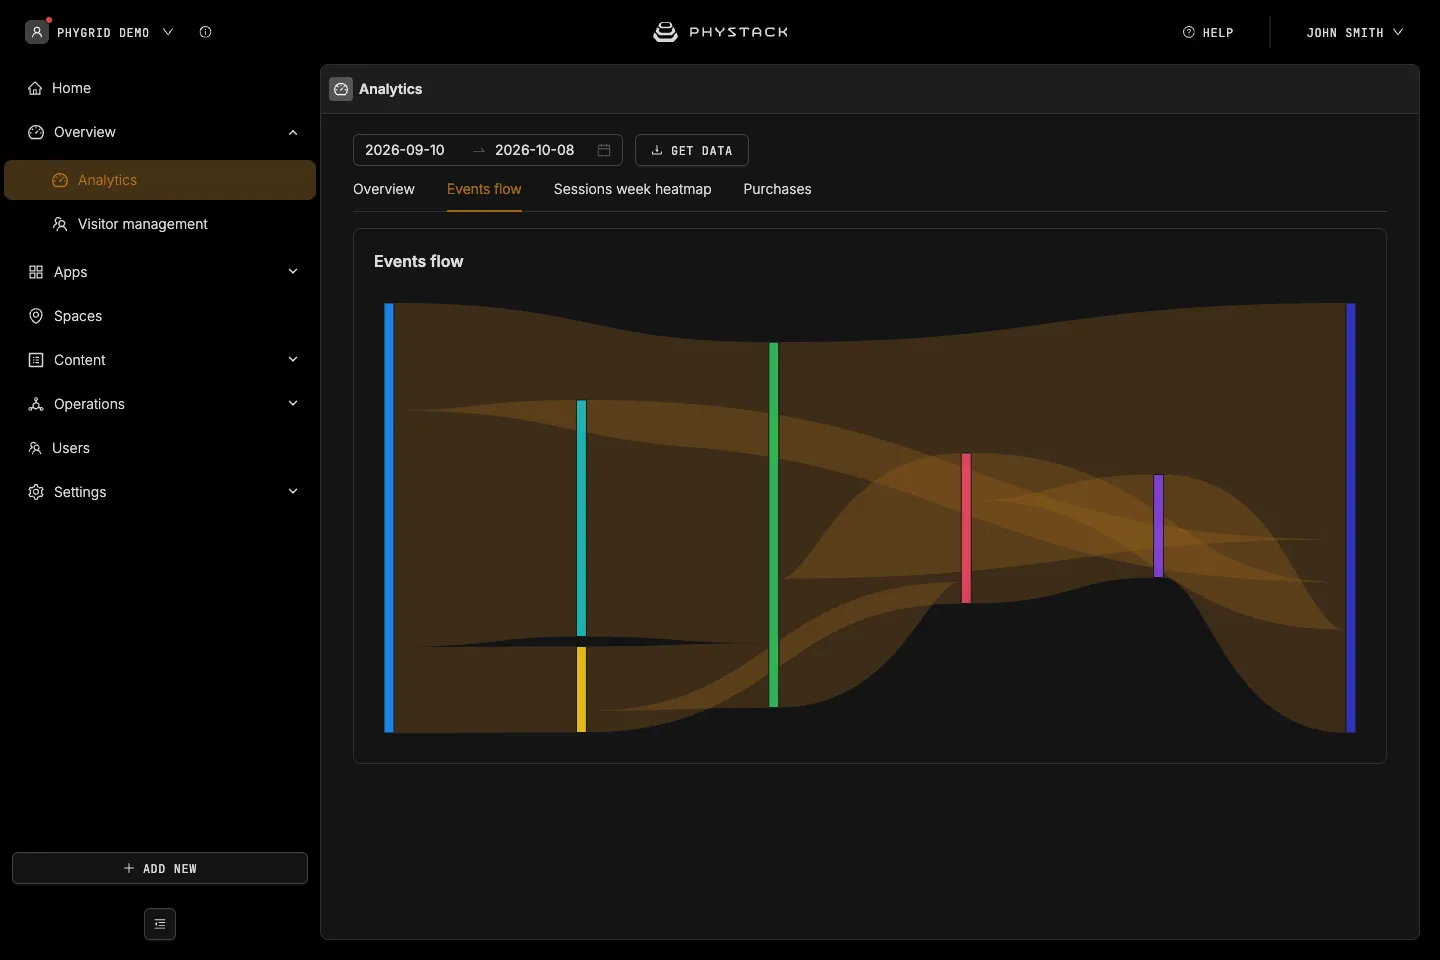Image resolution: width=1440 pixels, height=960 pixels.
Task: Click the Visitor management people icon
Action: 60,224
